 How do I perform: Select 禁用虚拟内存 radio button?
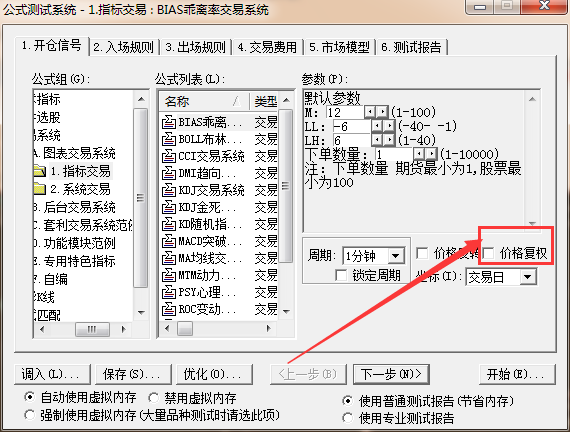154,398
